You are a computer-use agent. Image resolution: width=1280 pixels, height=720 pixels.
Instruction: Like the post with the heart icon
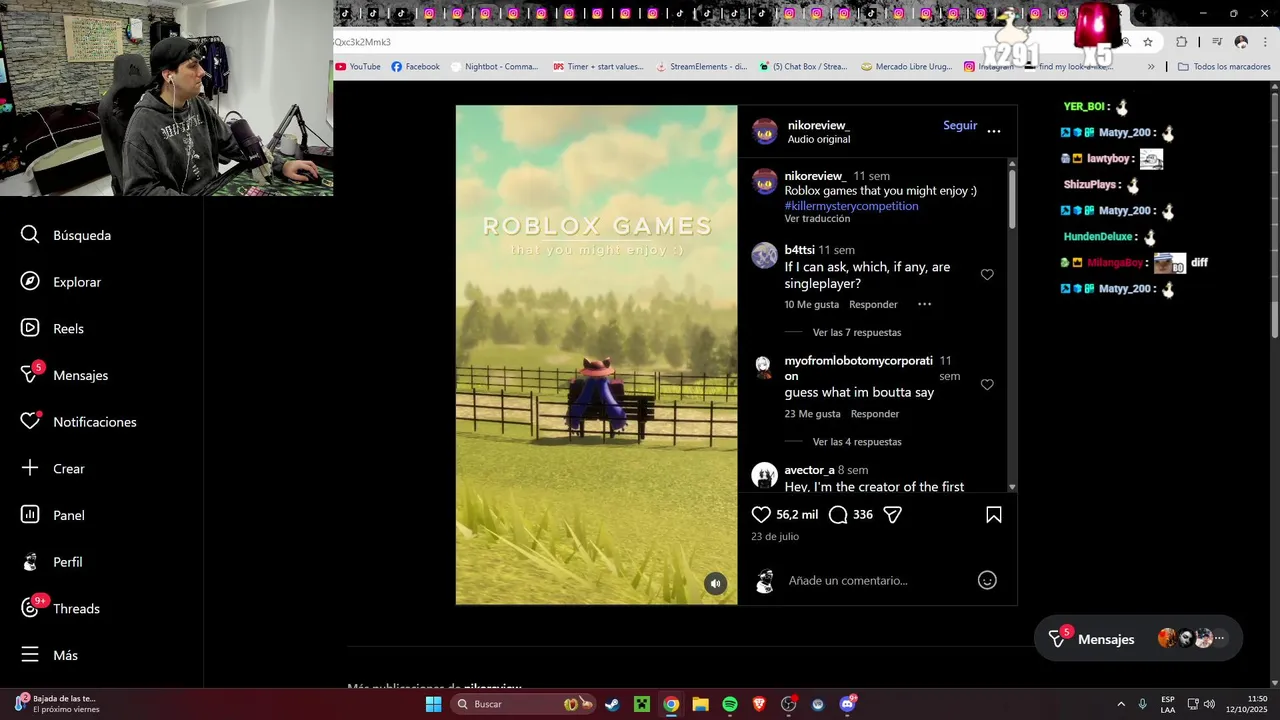pos(761,514)
